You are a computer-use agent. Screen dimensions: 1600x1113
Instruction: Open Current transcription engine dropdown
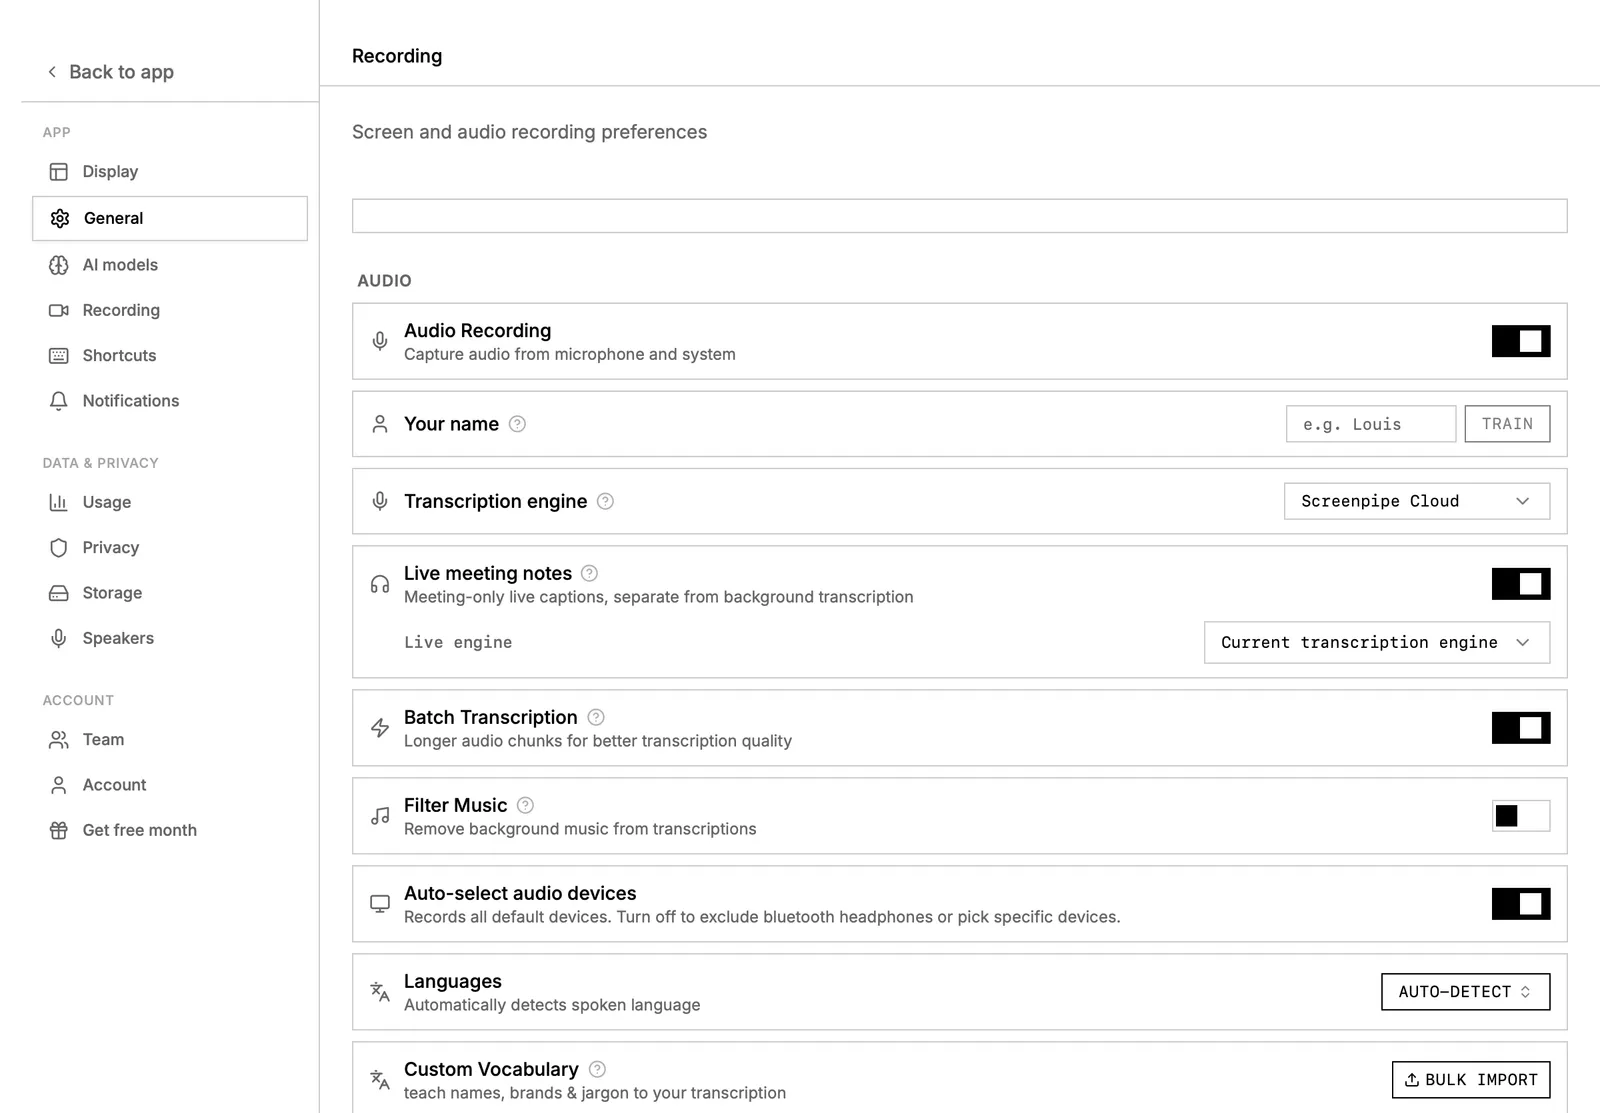click(x=1377, y=642)
